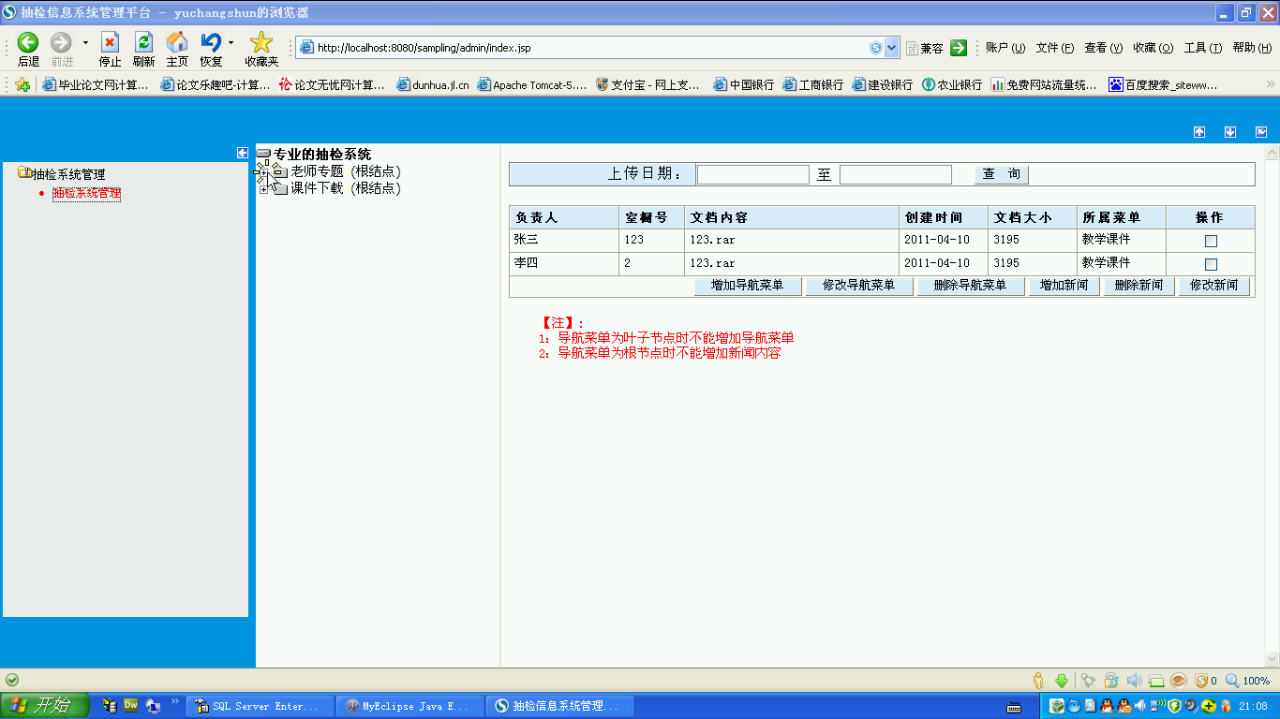This screenshot has height=719, width=1280.
Task: Click the speaker mute icon in browser status bar
Action: click(x=1134, y=680)
